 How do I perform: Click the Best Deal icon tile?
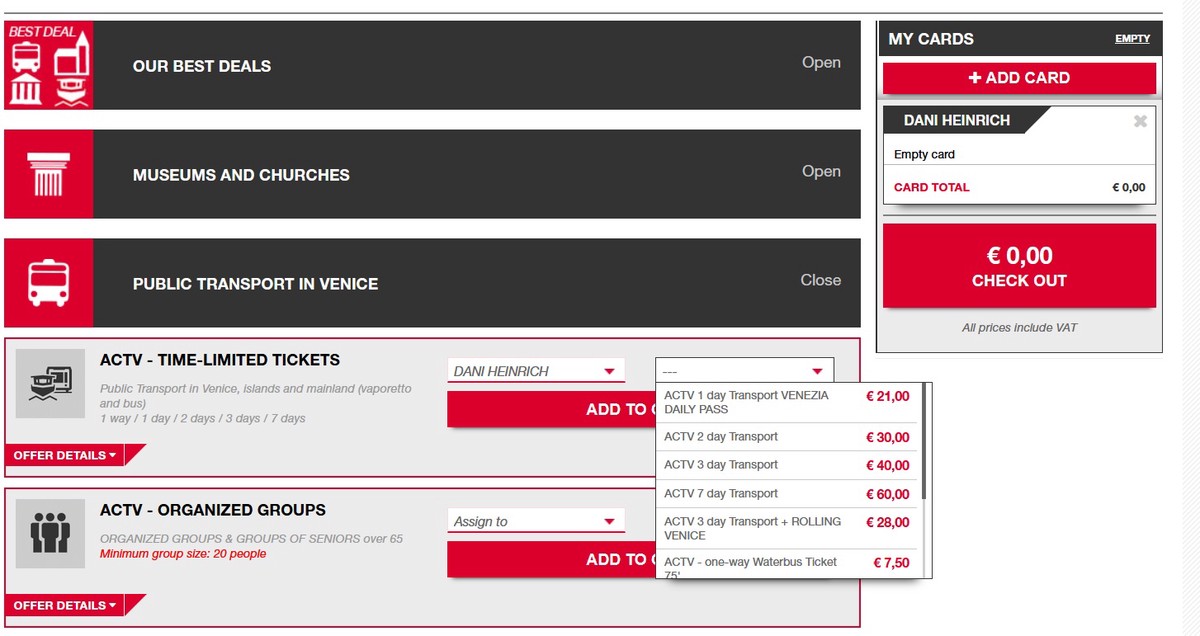[49, 65]
